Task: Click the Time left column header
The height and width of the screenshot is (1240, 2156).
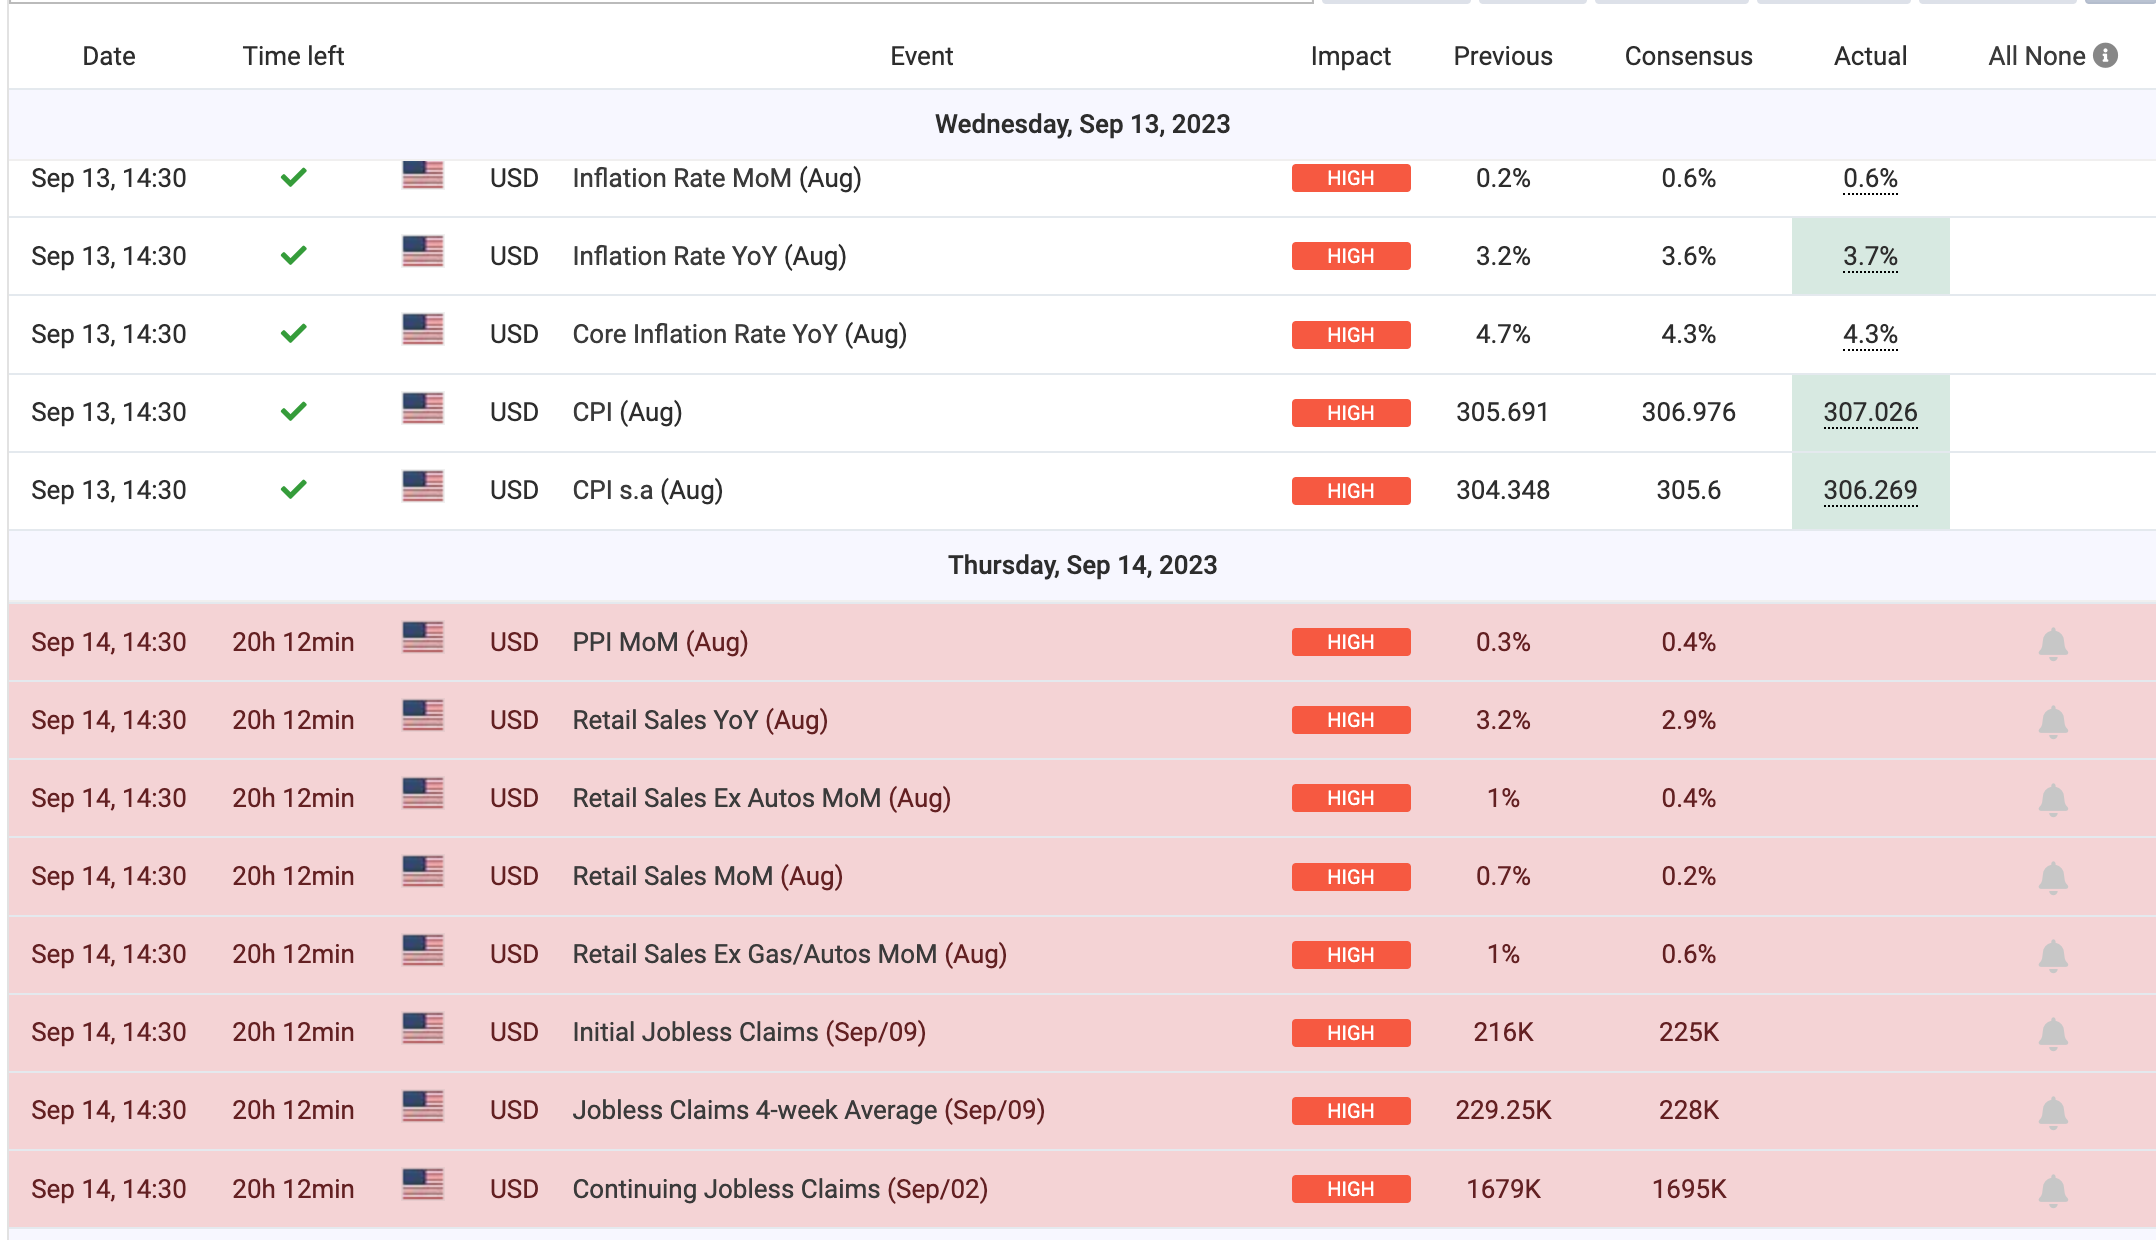Action: 293,56
